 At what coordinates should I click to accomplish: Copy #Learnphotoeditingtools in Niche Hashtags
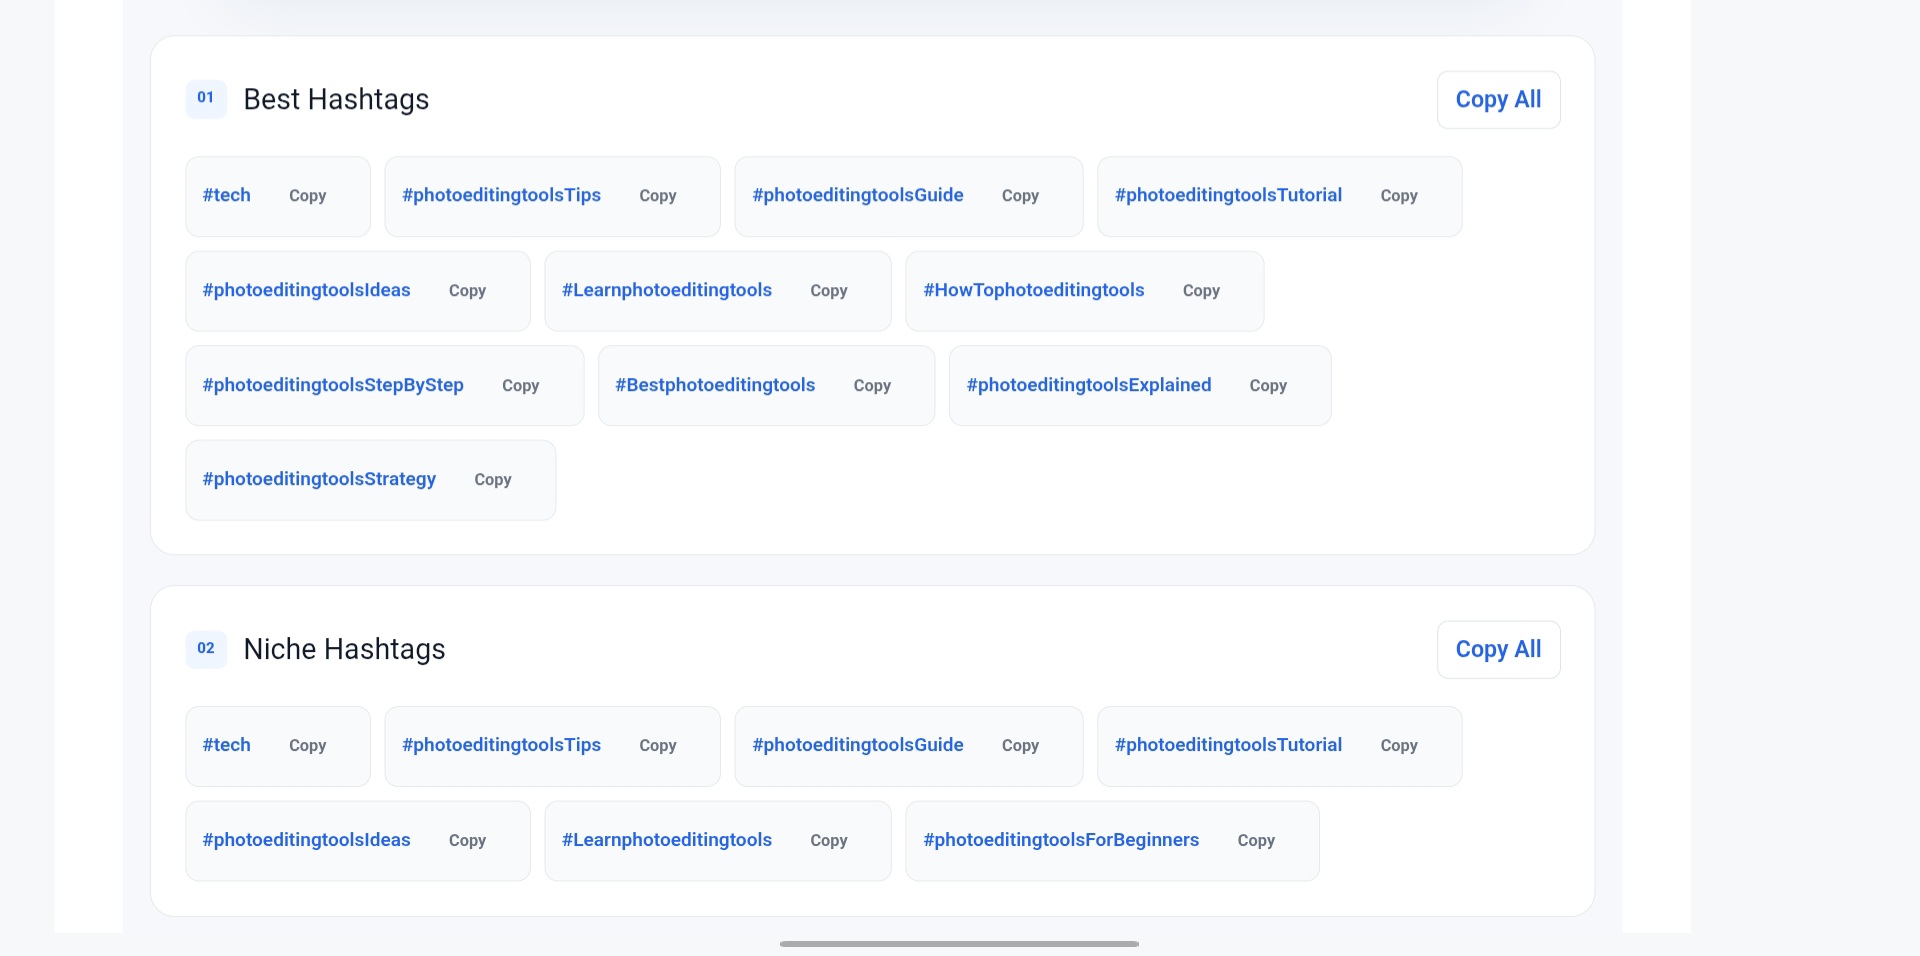(829, 841)
